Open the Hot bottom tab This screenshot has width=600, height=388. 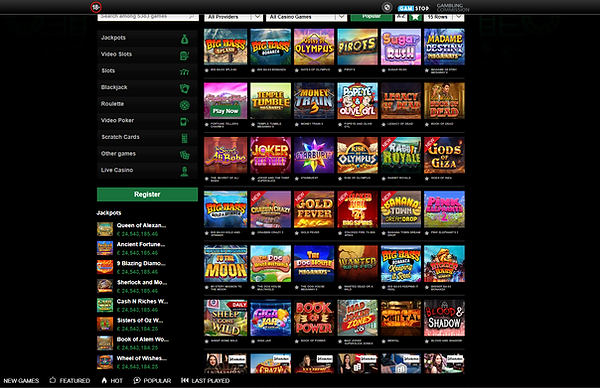click(112, 381)
